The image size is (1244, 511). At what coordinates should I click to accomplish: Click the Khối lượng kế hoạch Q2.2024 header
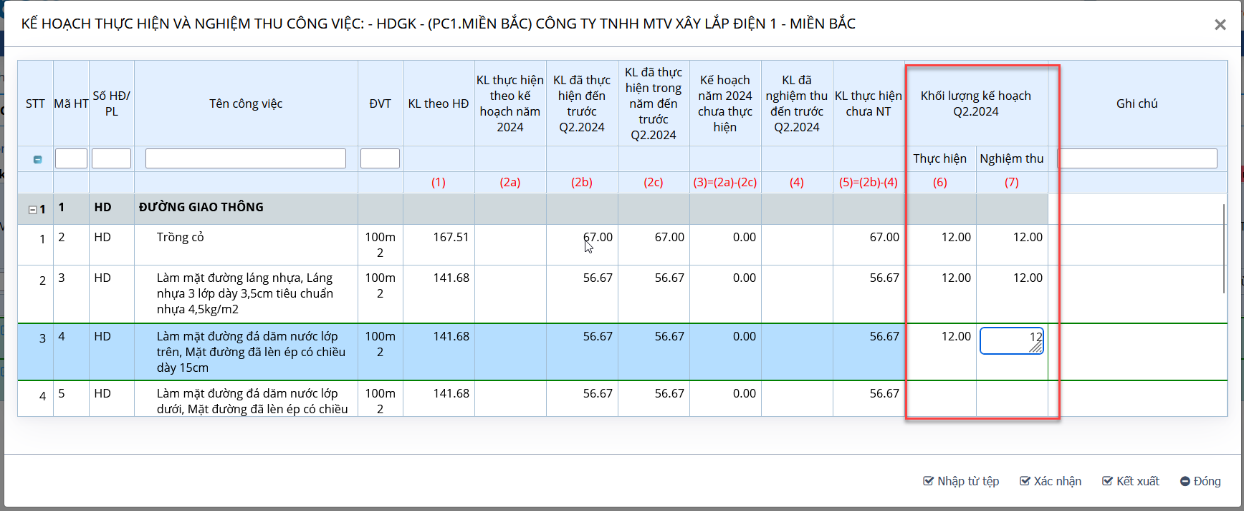pyautogui.click(x=975, y=104)
